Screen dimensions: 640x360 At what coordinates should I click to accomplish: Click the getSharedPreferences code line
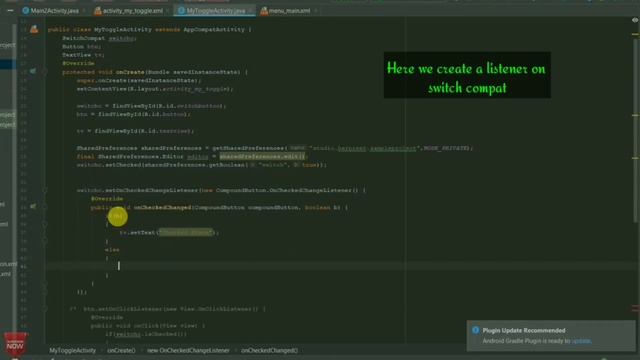[x=275, y=148]
